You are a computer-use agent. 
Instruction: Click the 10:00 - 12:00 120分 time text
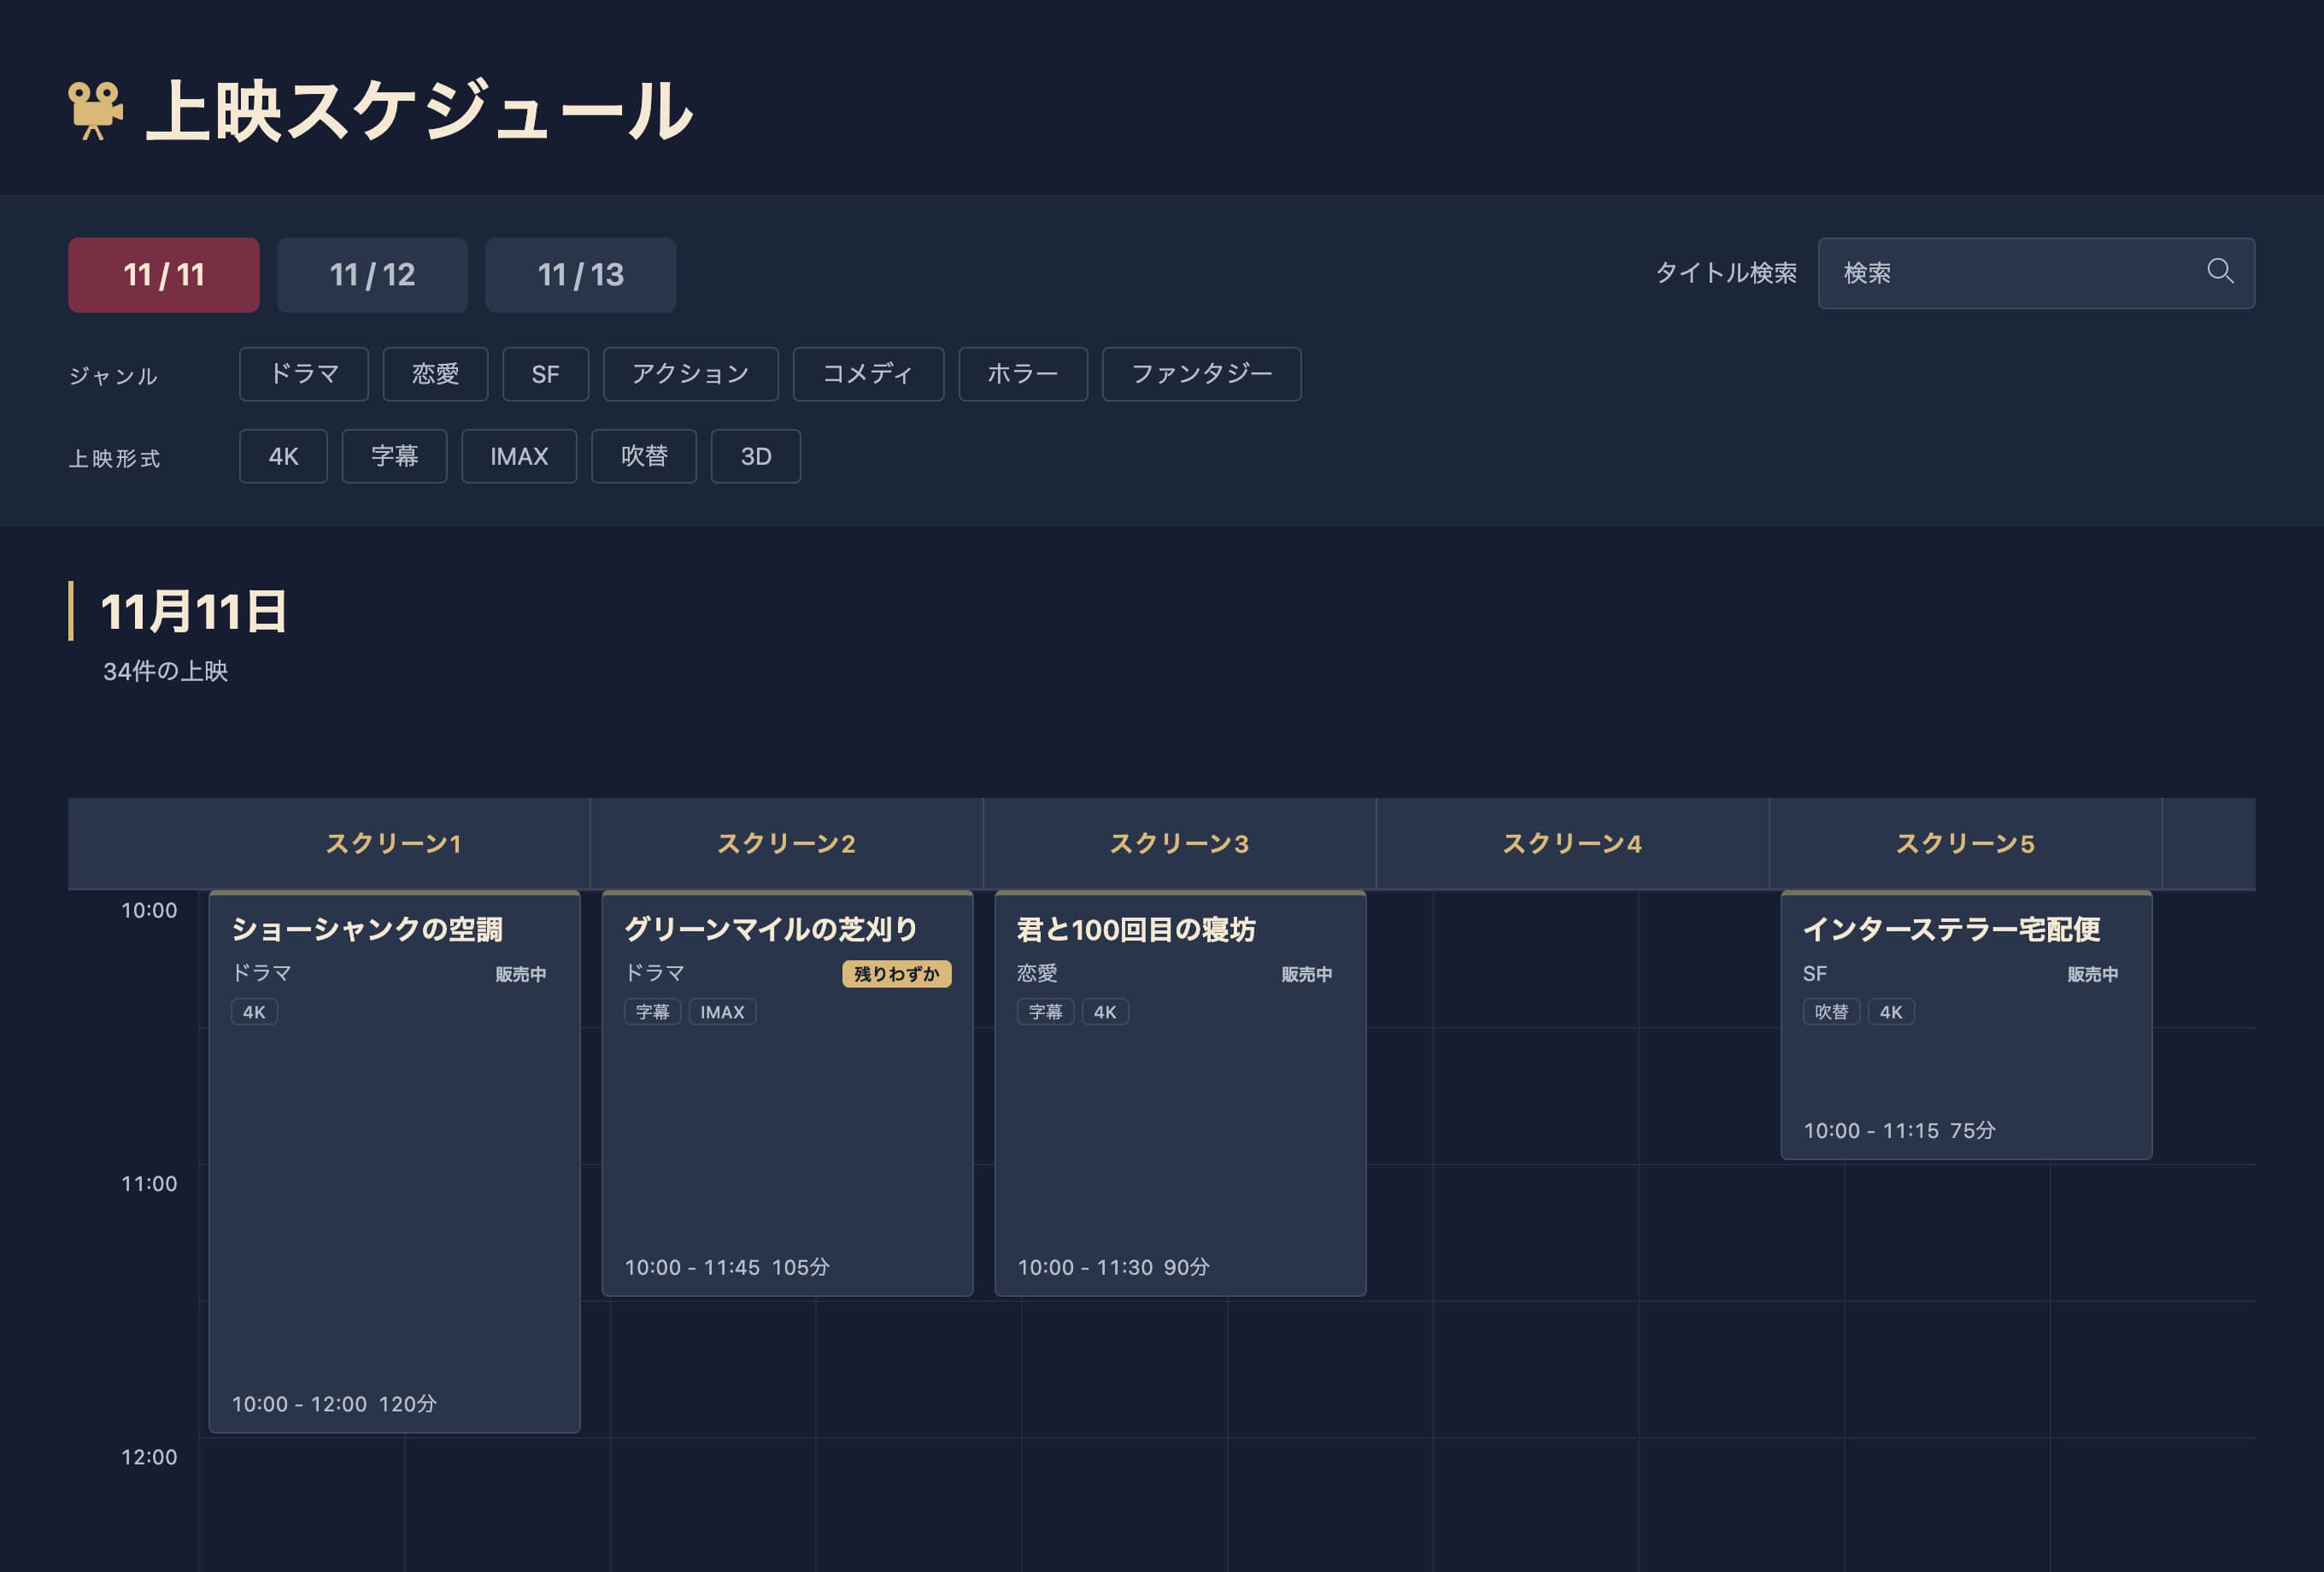(334, 1404)
